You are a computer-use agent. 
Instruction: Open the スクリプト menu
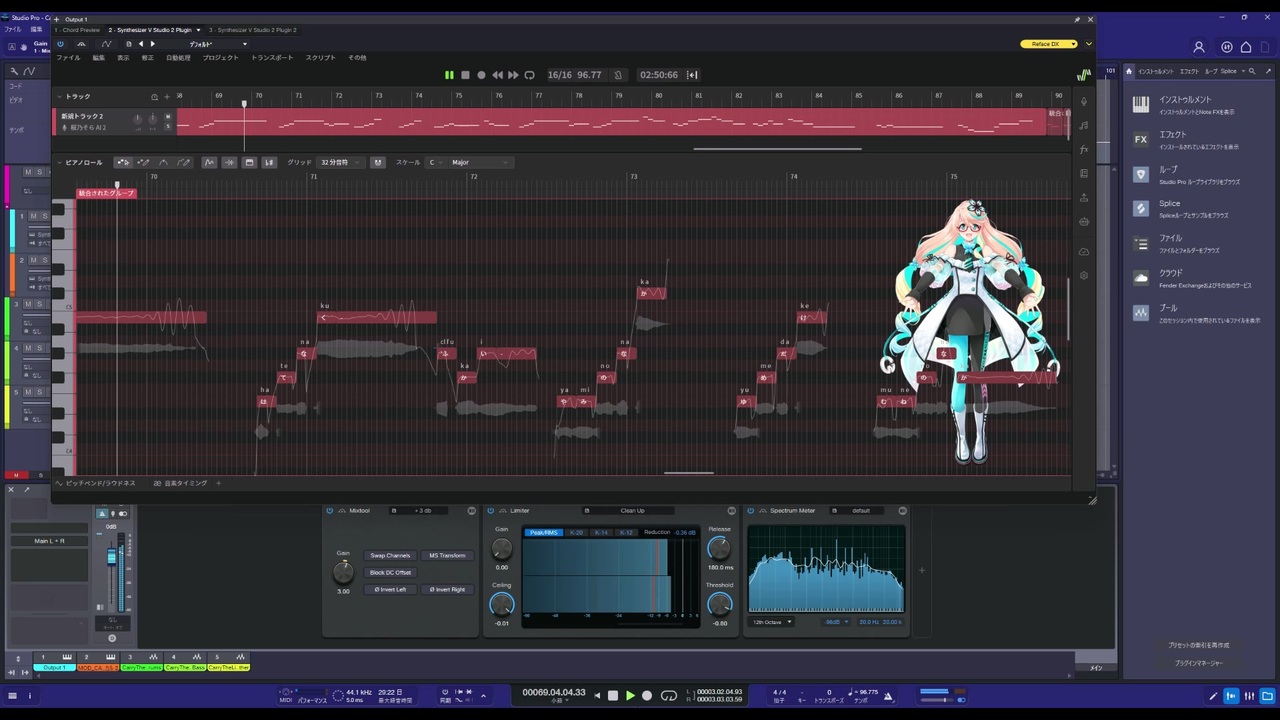[320, 58]
